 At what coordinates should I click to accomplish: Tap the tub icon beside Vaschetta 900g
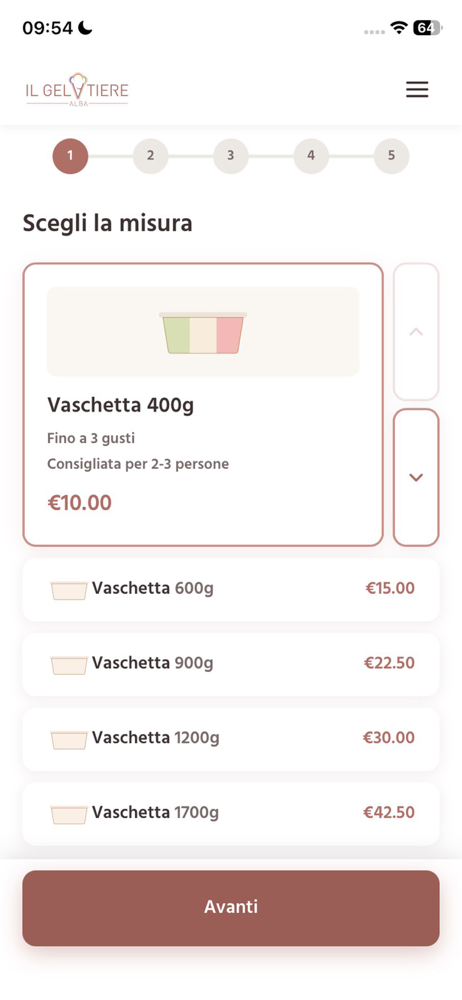tap(69, 665)
